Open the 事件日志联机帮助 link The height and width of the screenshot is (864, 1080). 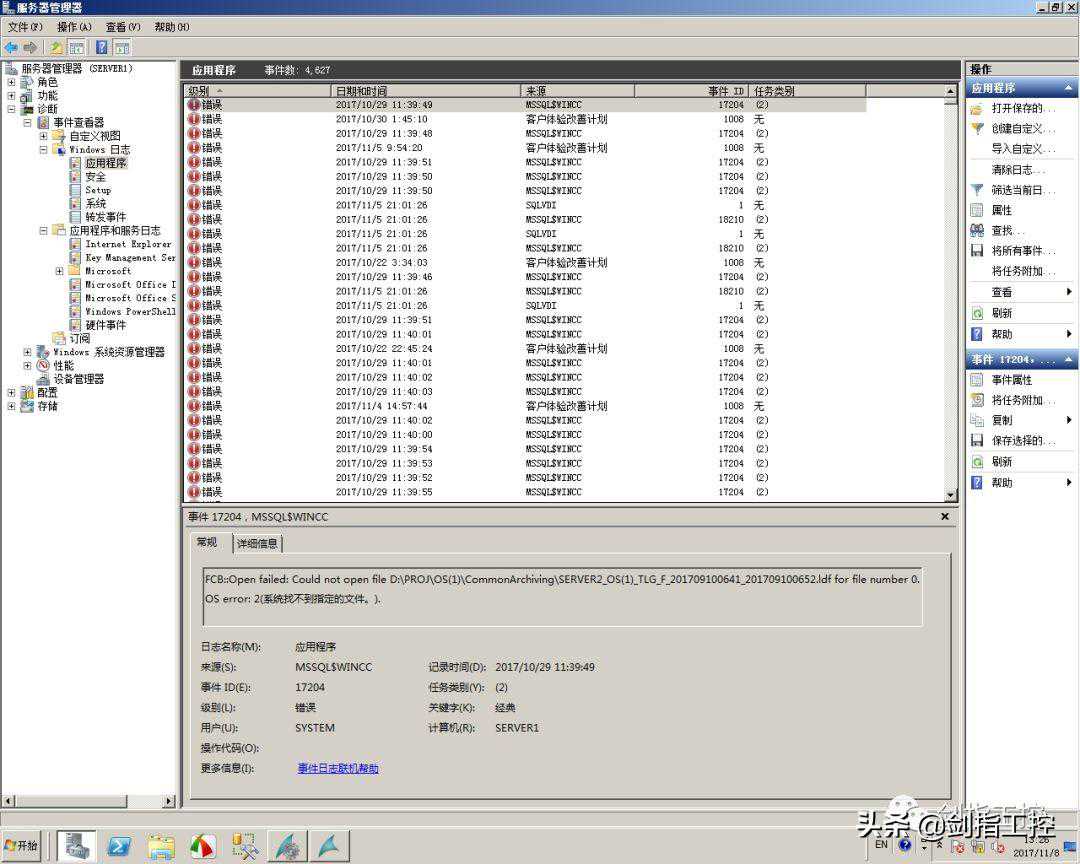338,769
